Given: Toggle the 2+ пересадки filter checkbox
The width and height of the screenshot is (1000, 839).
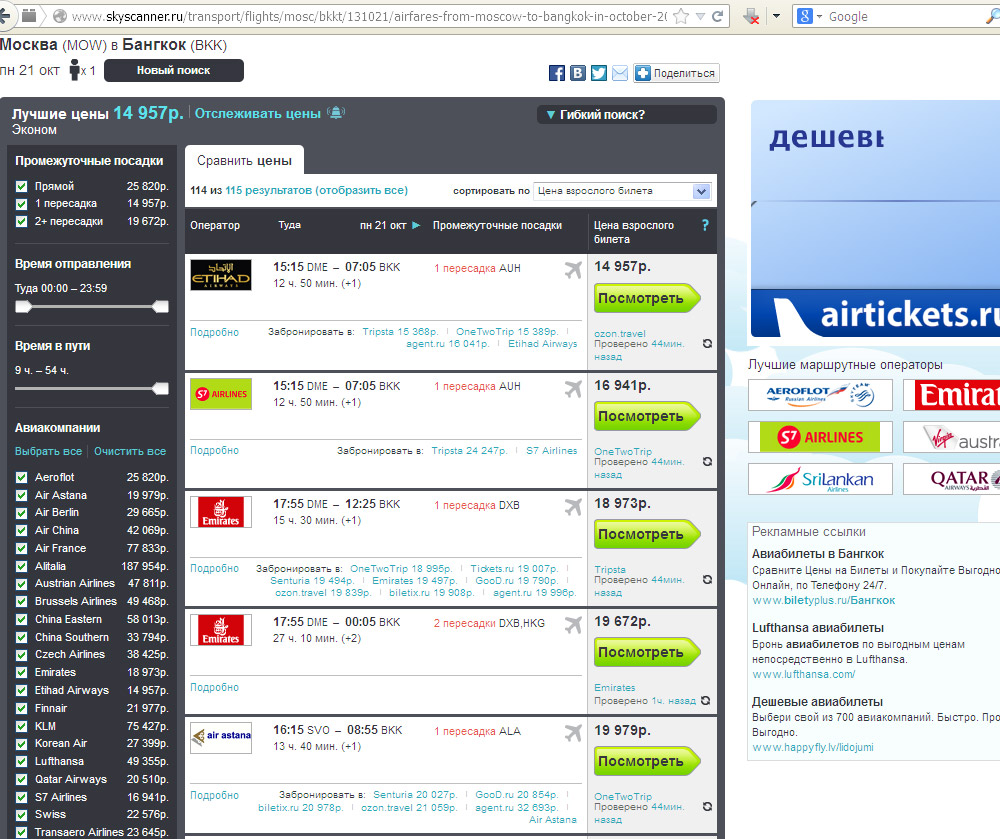Looking at the screenshot, I should [x=22, y=221].
